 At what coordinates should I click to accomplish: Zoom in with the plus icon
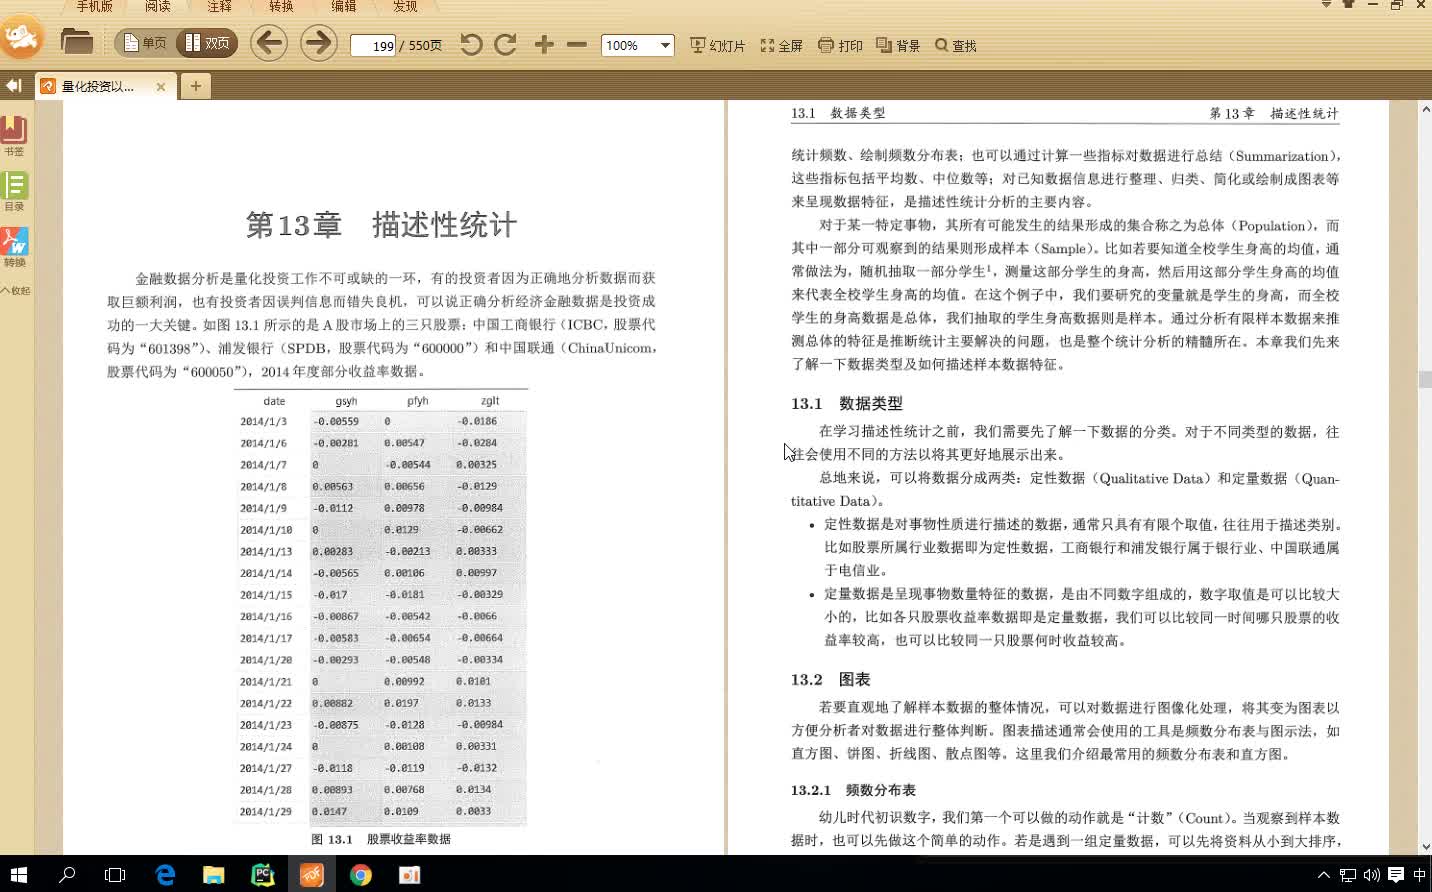click(x=544, y=44)
